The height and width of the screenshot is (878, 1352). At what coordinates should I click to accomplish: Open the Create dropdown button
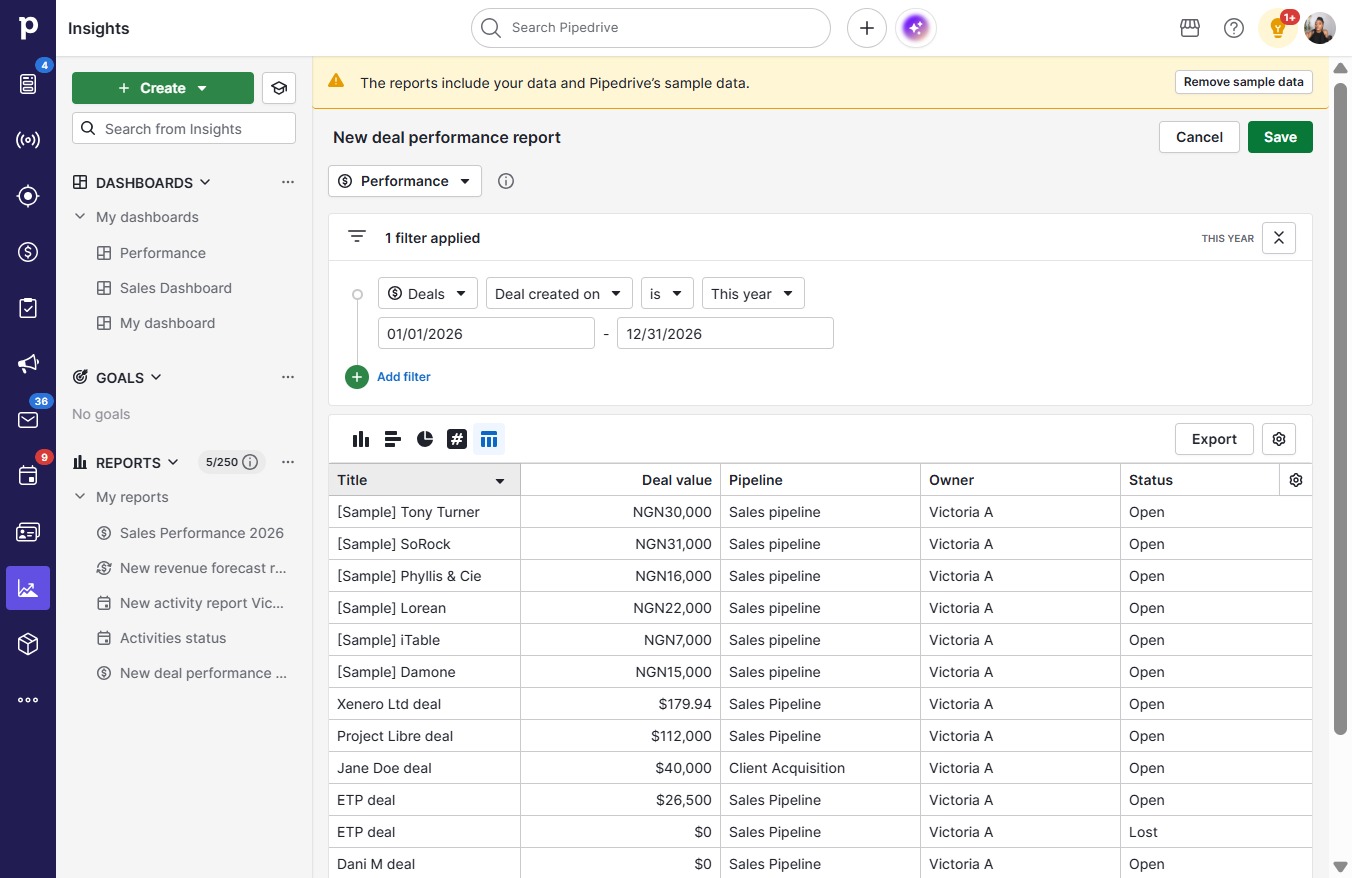click(x=163, y=88)
